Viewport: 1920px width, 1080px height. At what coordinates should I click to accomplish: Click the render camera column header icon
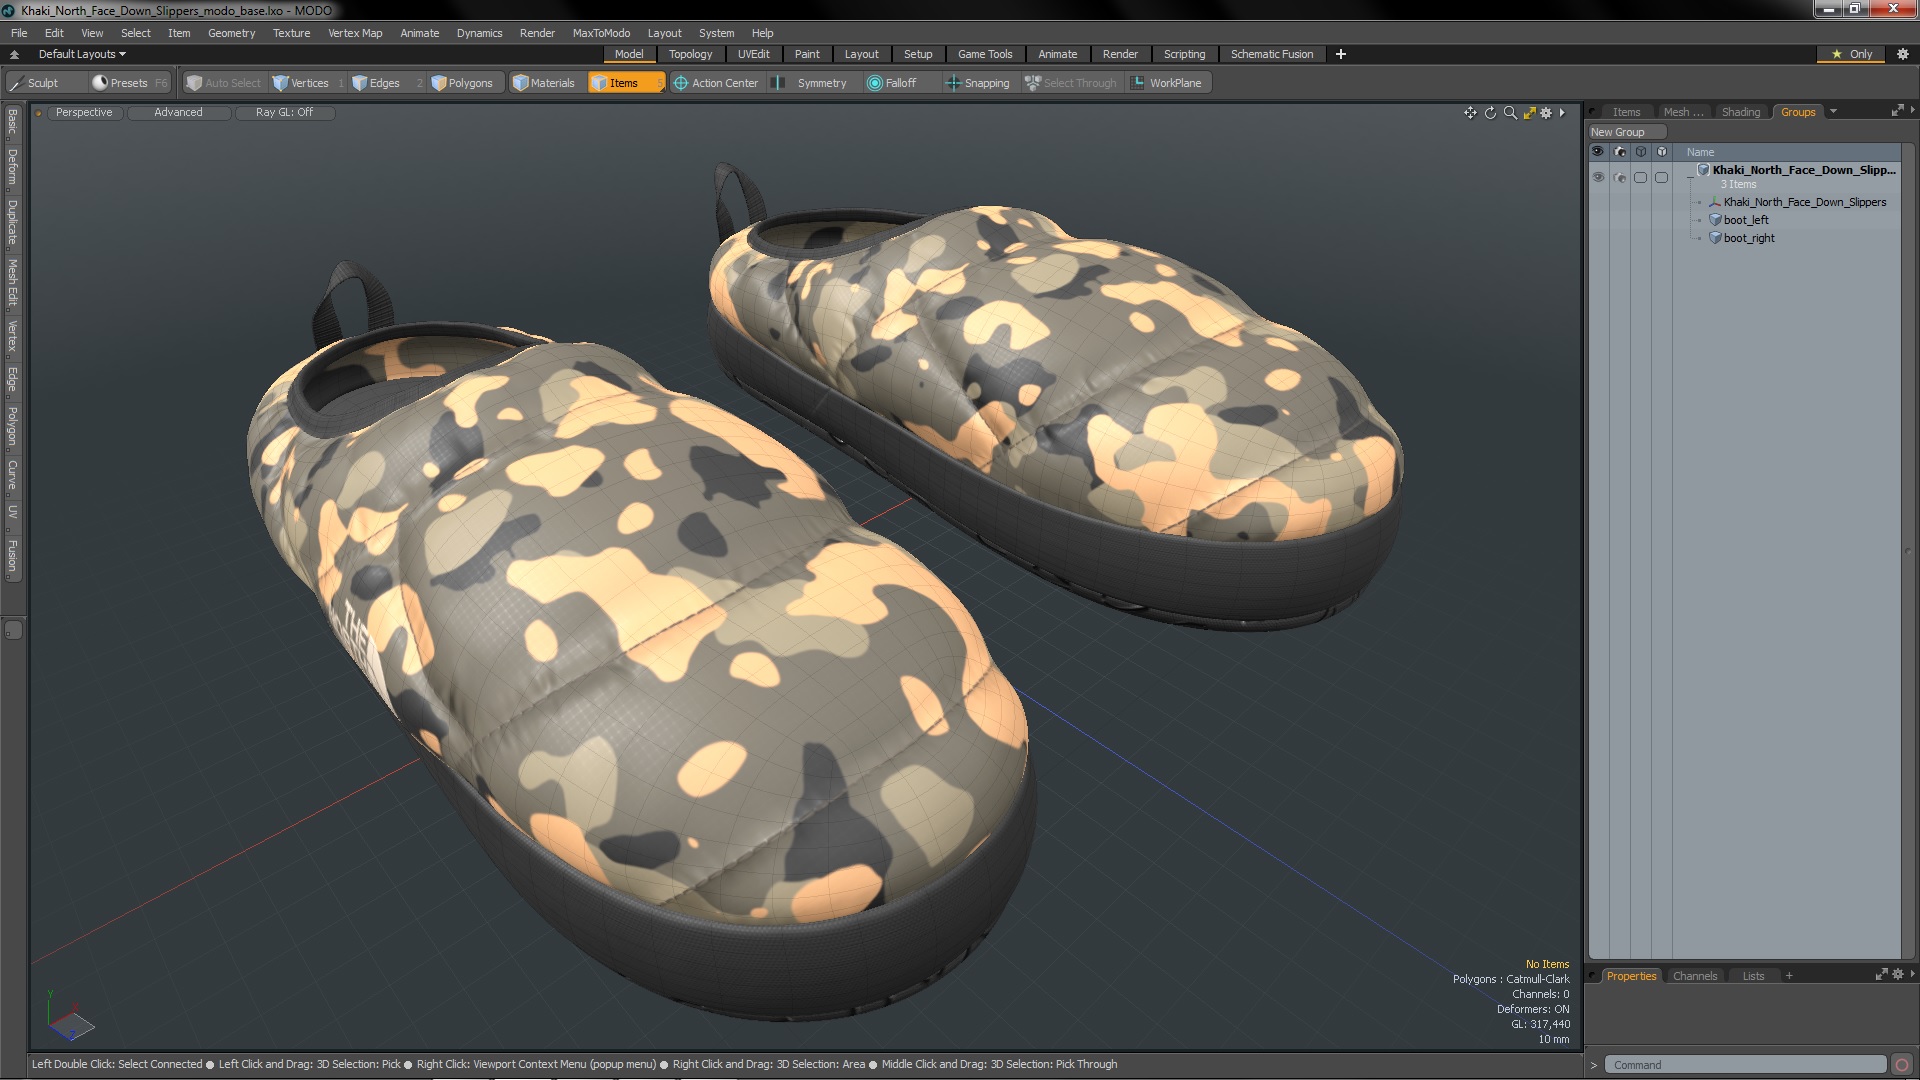pyautogui.click(x=1620, y=152)
